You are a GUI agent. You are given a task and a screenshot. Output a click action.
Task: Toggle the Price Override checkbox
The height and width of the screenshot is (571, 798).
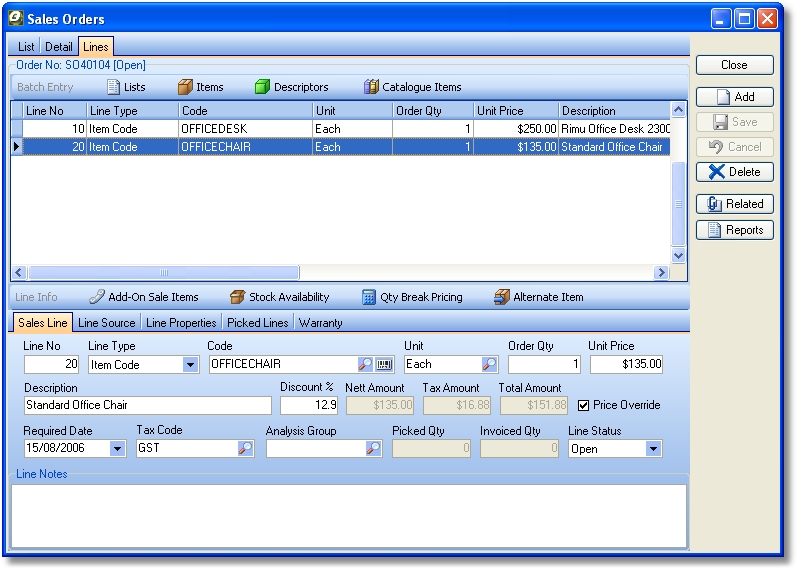click(585, 405)
